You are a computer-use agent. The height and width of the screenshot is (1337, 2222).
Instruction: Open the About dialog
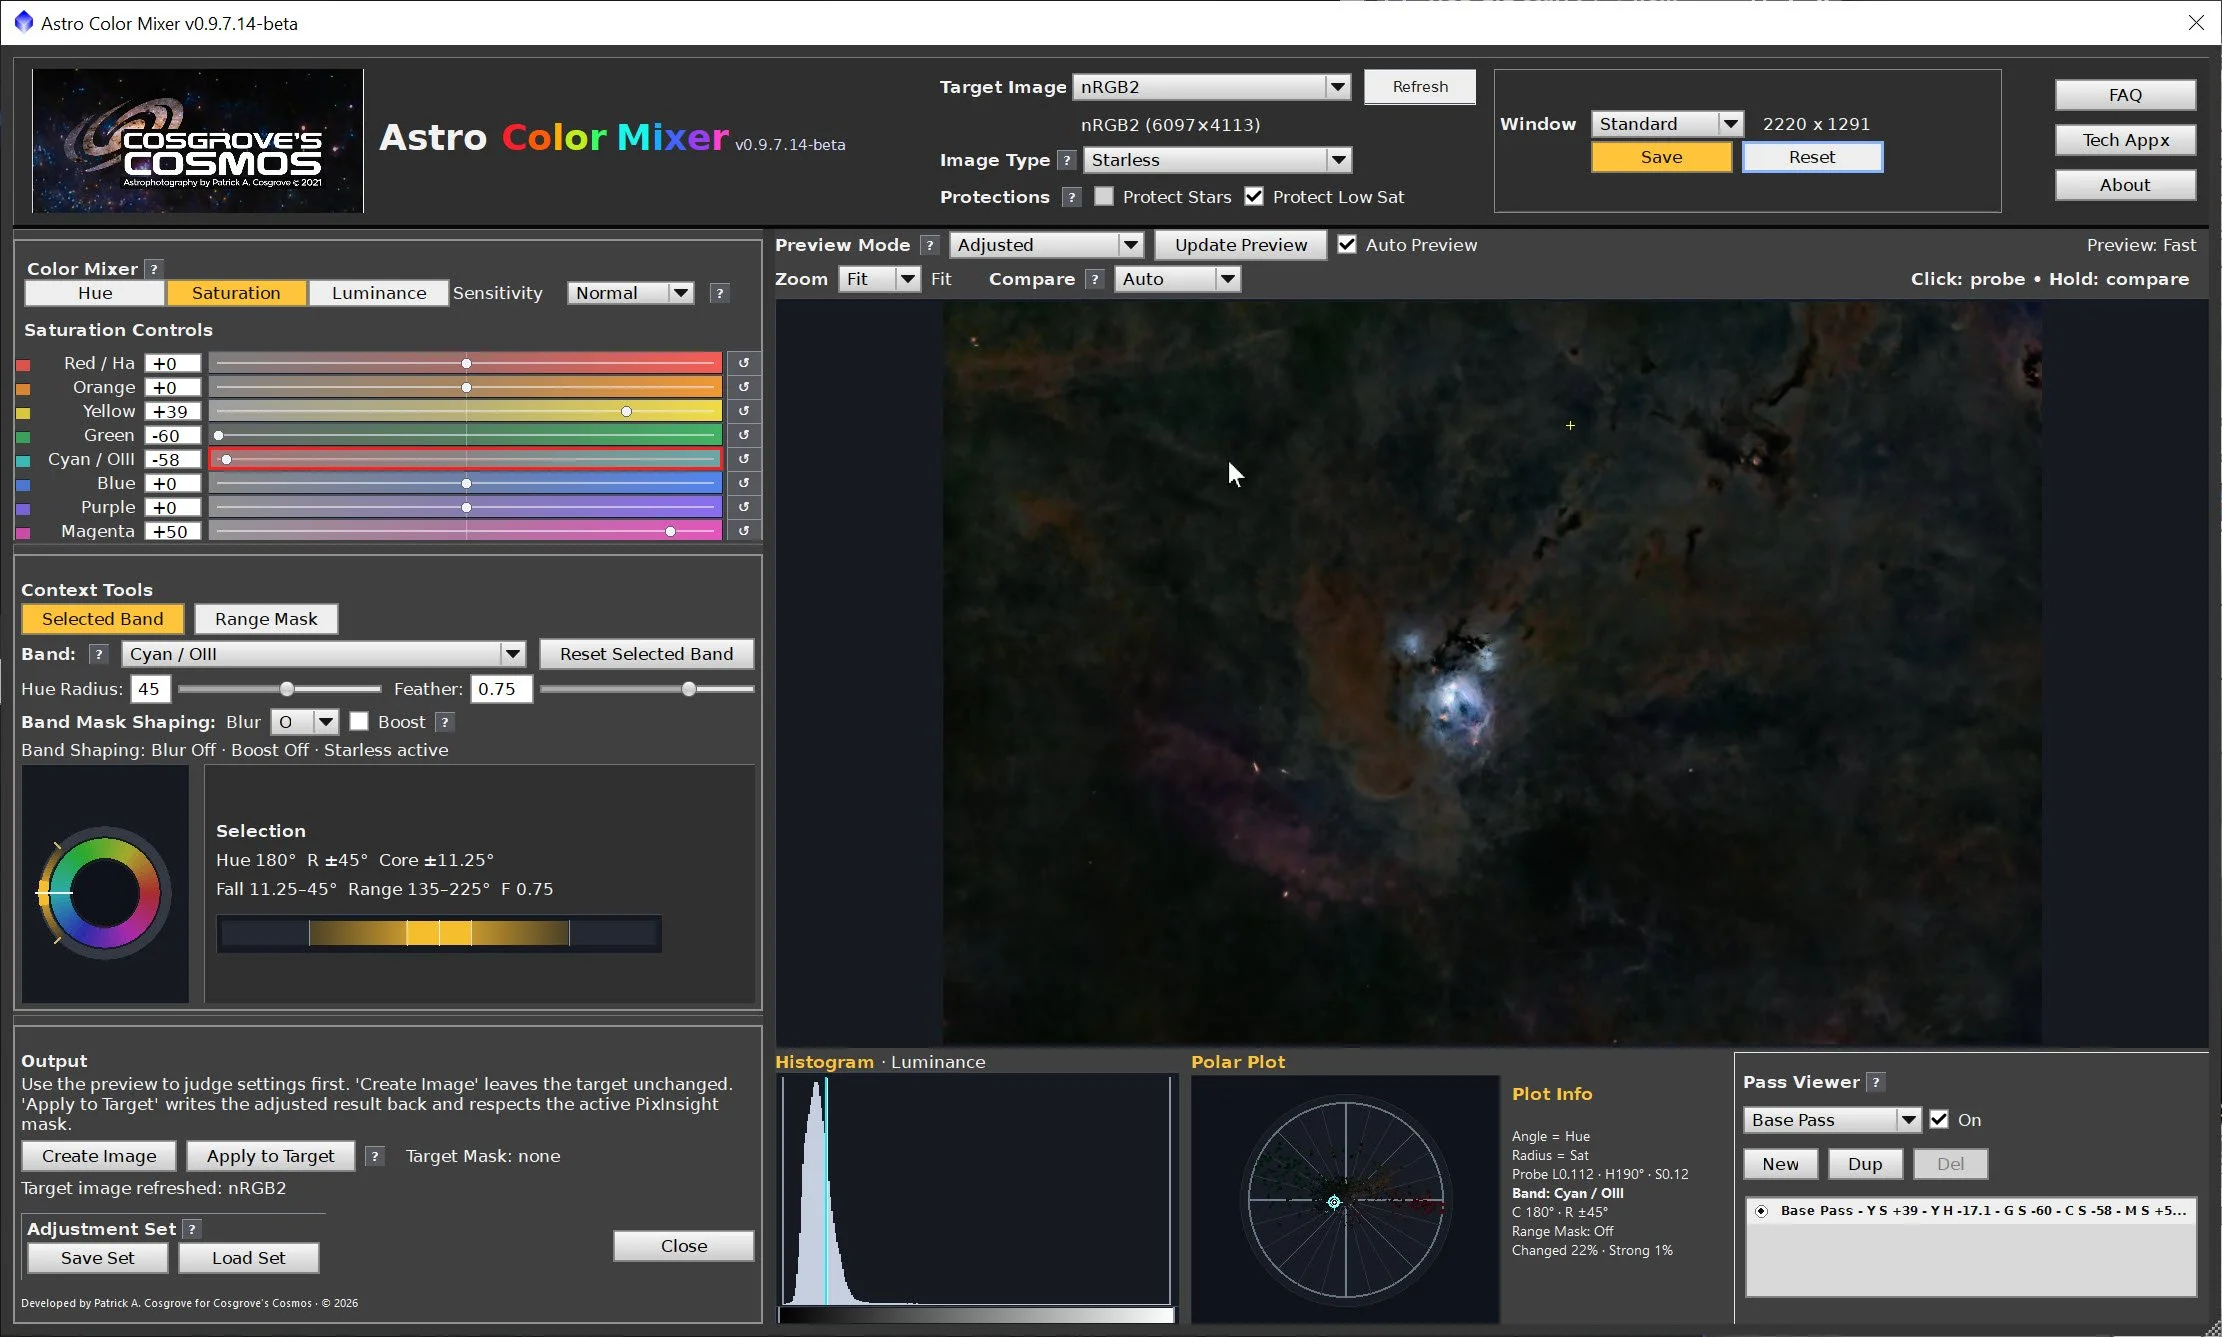[2125, 185]
